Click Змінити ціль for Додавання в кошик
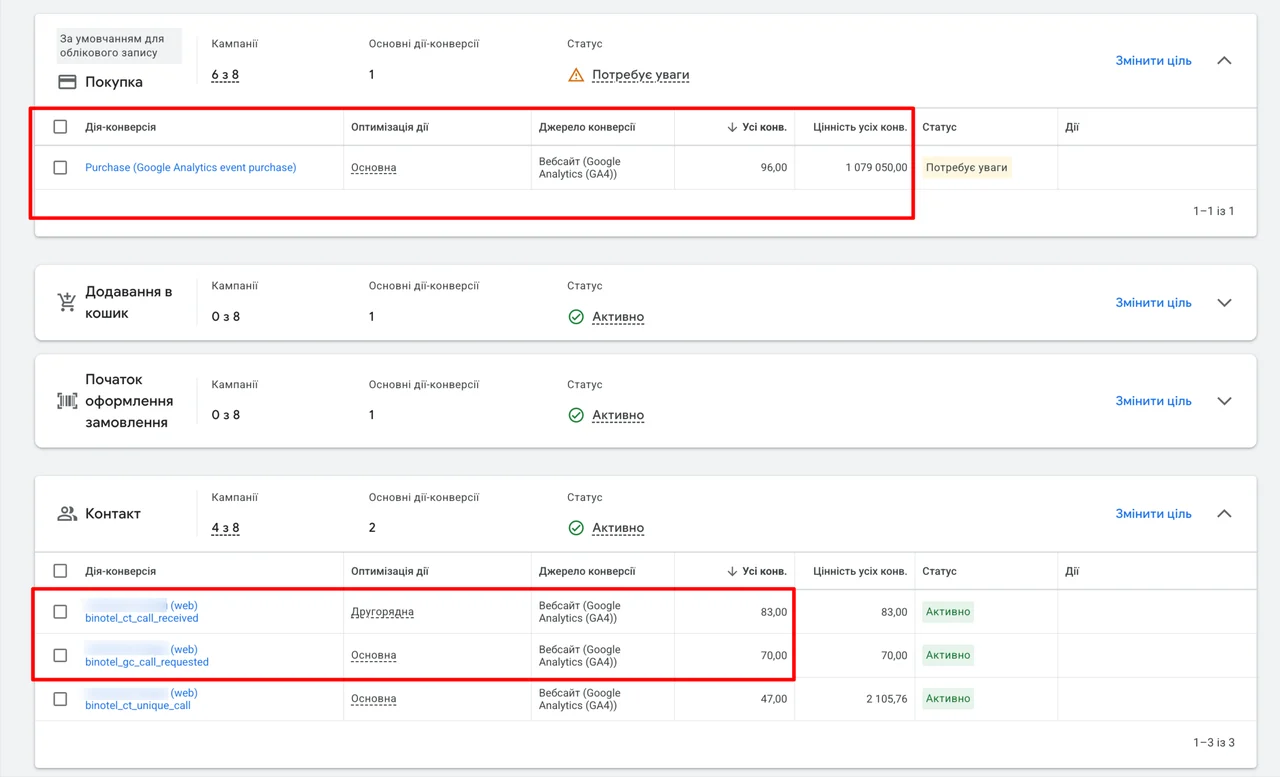This screenshot has height=777, width=1280. coord(1153,303)
